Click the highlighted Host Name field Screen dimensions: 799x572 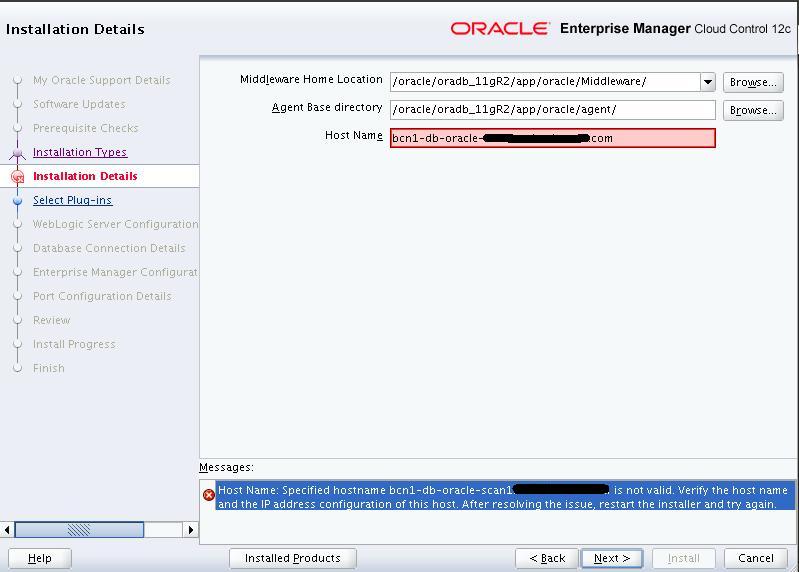coord(553,138)
